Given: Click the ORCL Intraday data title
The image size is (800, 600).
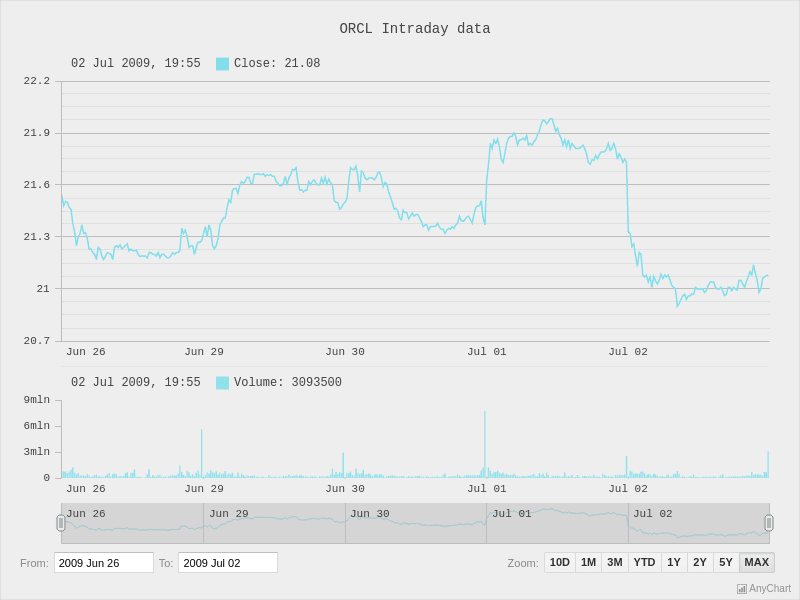Looking at the screenshot, I should click(x=415, y=29).
